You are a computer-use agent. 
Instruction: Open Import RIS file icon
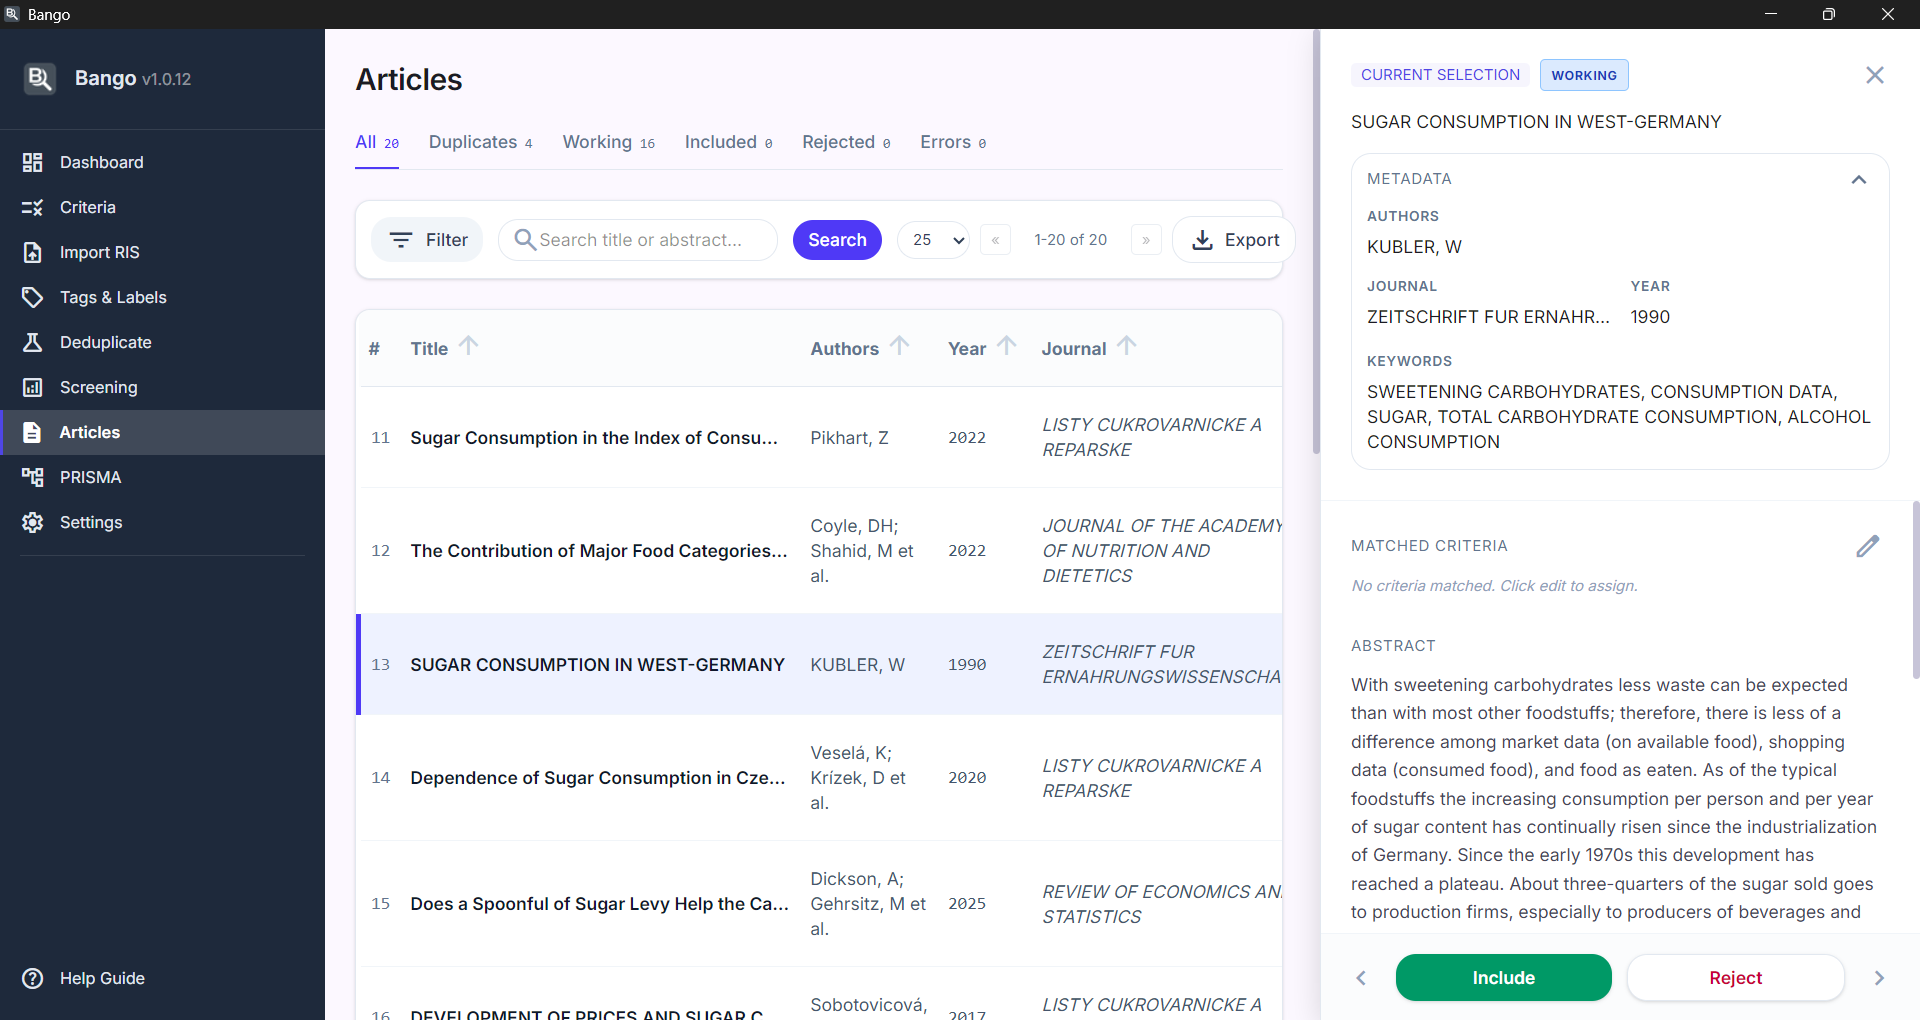[33, 252]
